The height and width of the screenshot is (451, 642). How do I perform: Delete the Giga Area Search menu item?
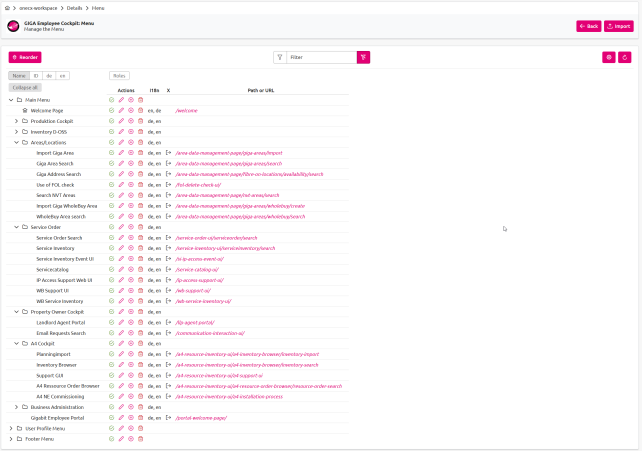[141, 163]
